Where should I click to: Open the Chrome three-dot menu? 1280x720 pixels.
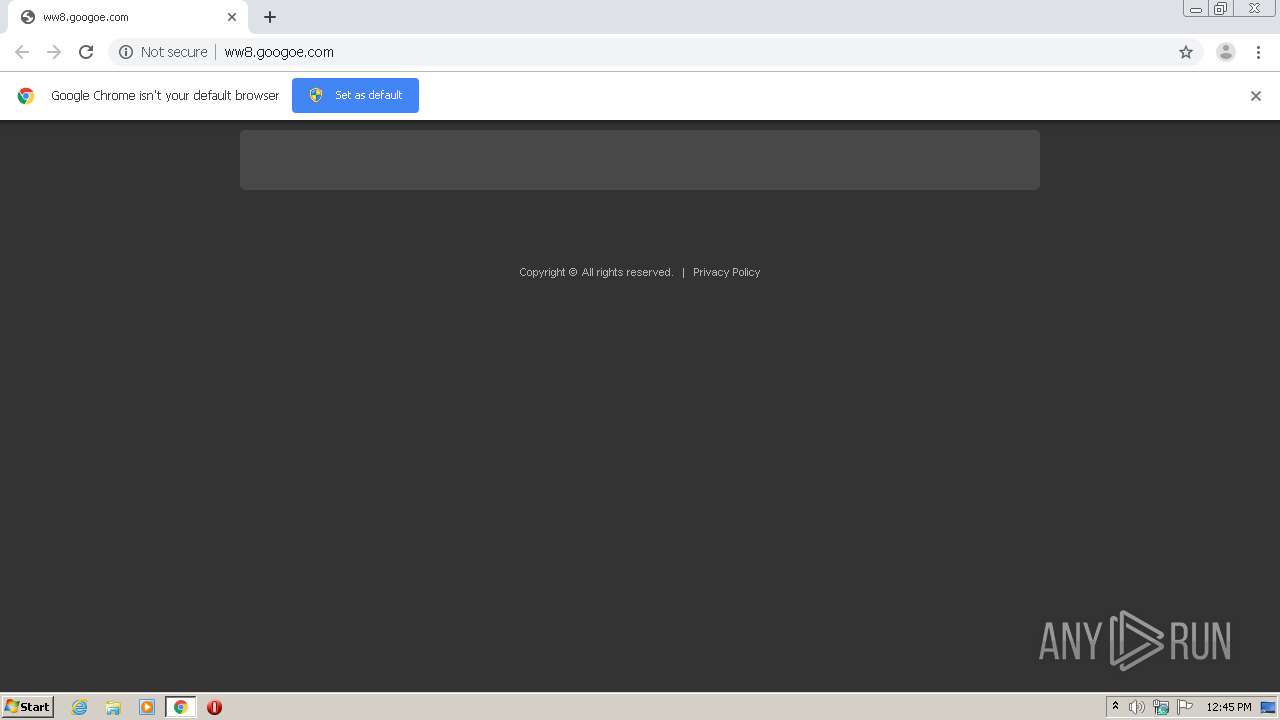tap(1258, 52)
